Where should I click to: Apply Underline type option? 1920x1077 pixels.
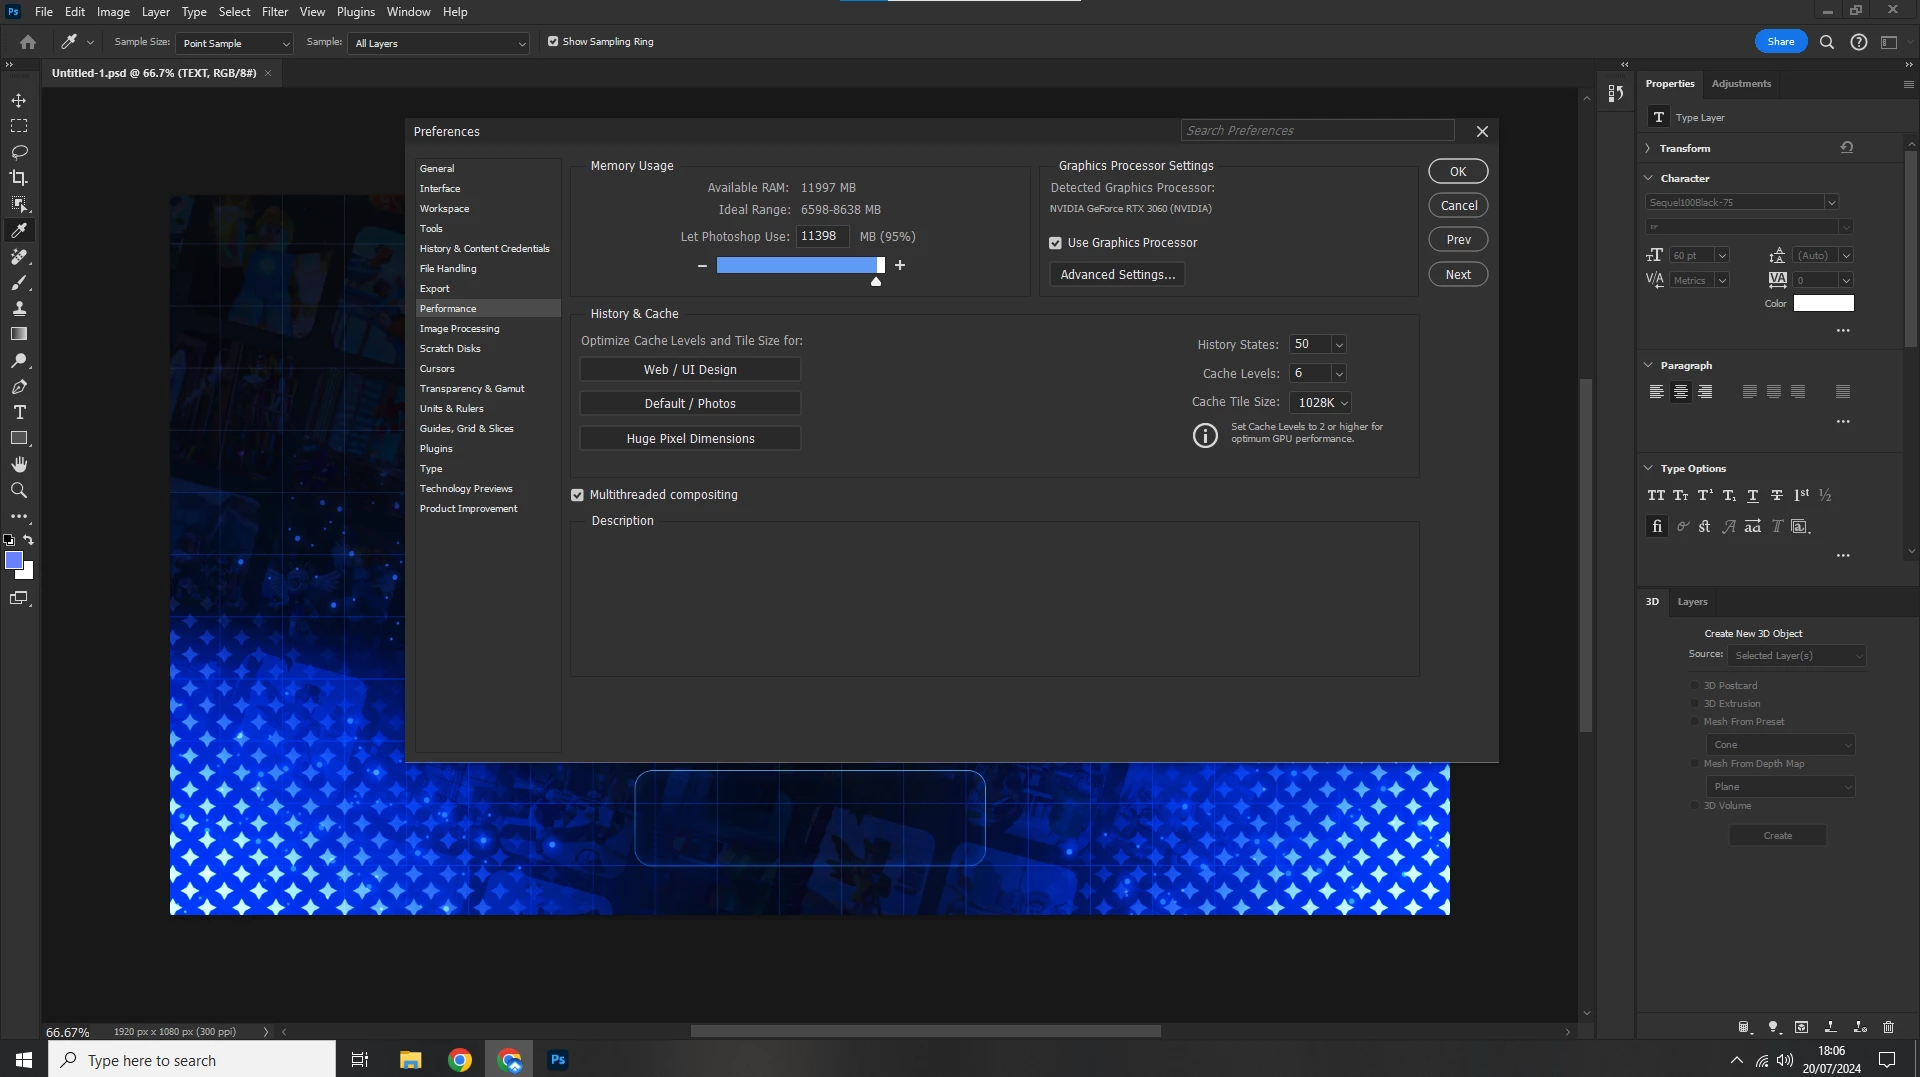click(1753, 495)
